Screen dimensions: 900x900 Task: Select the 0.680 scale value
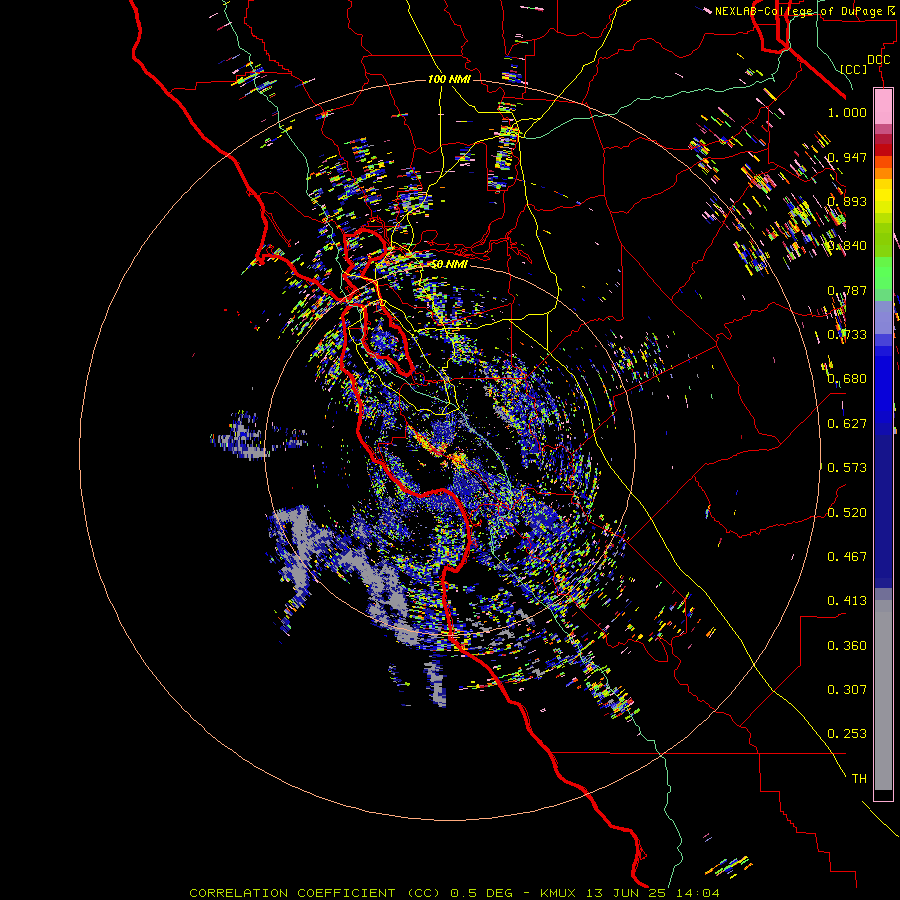pos(847,379)
